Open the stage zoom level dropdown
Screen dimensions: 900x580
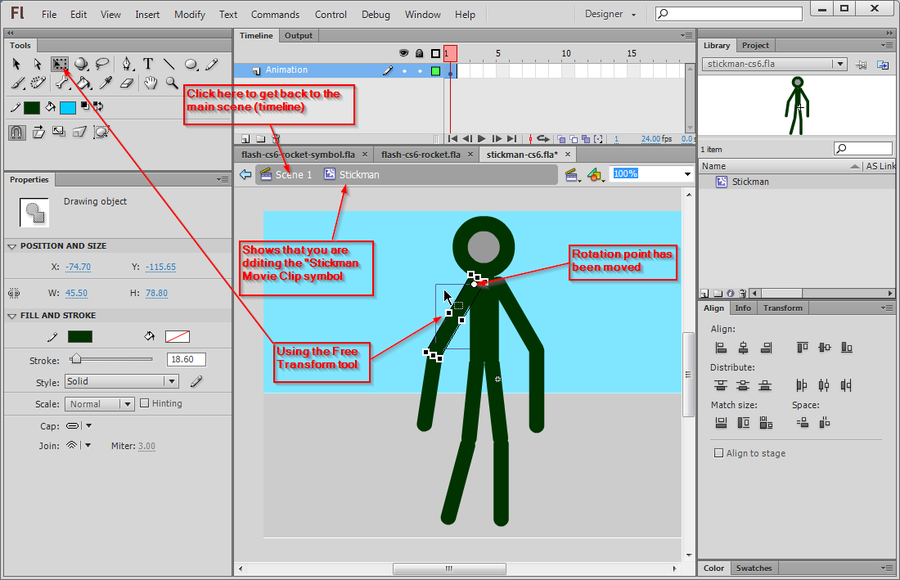pyautogui.click(x=685, y=174)
